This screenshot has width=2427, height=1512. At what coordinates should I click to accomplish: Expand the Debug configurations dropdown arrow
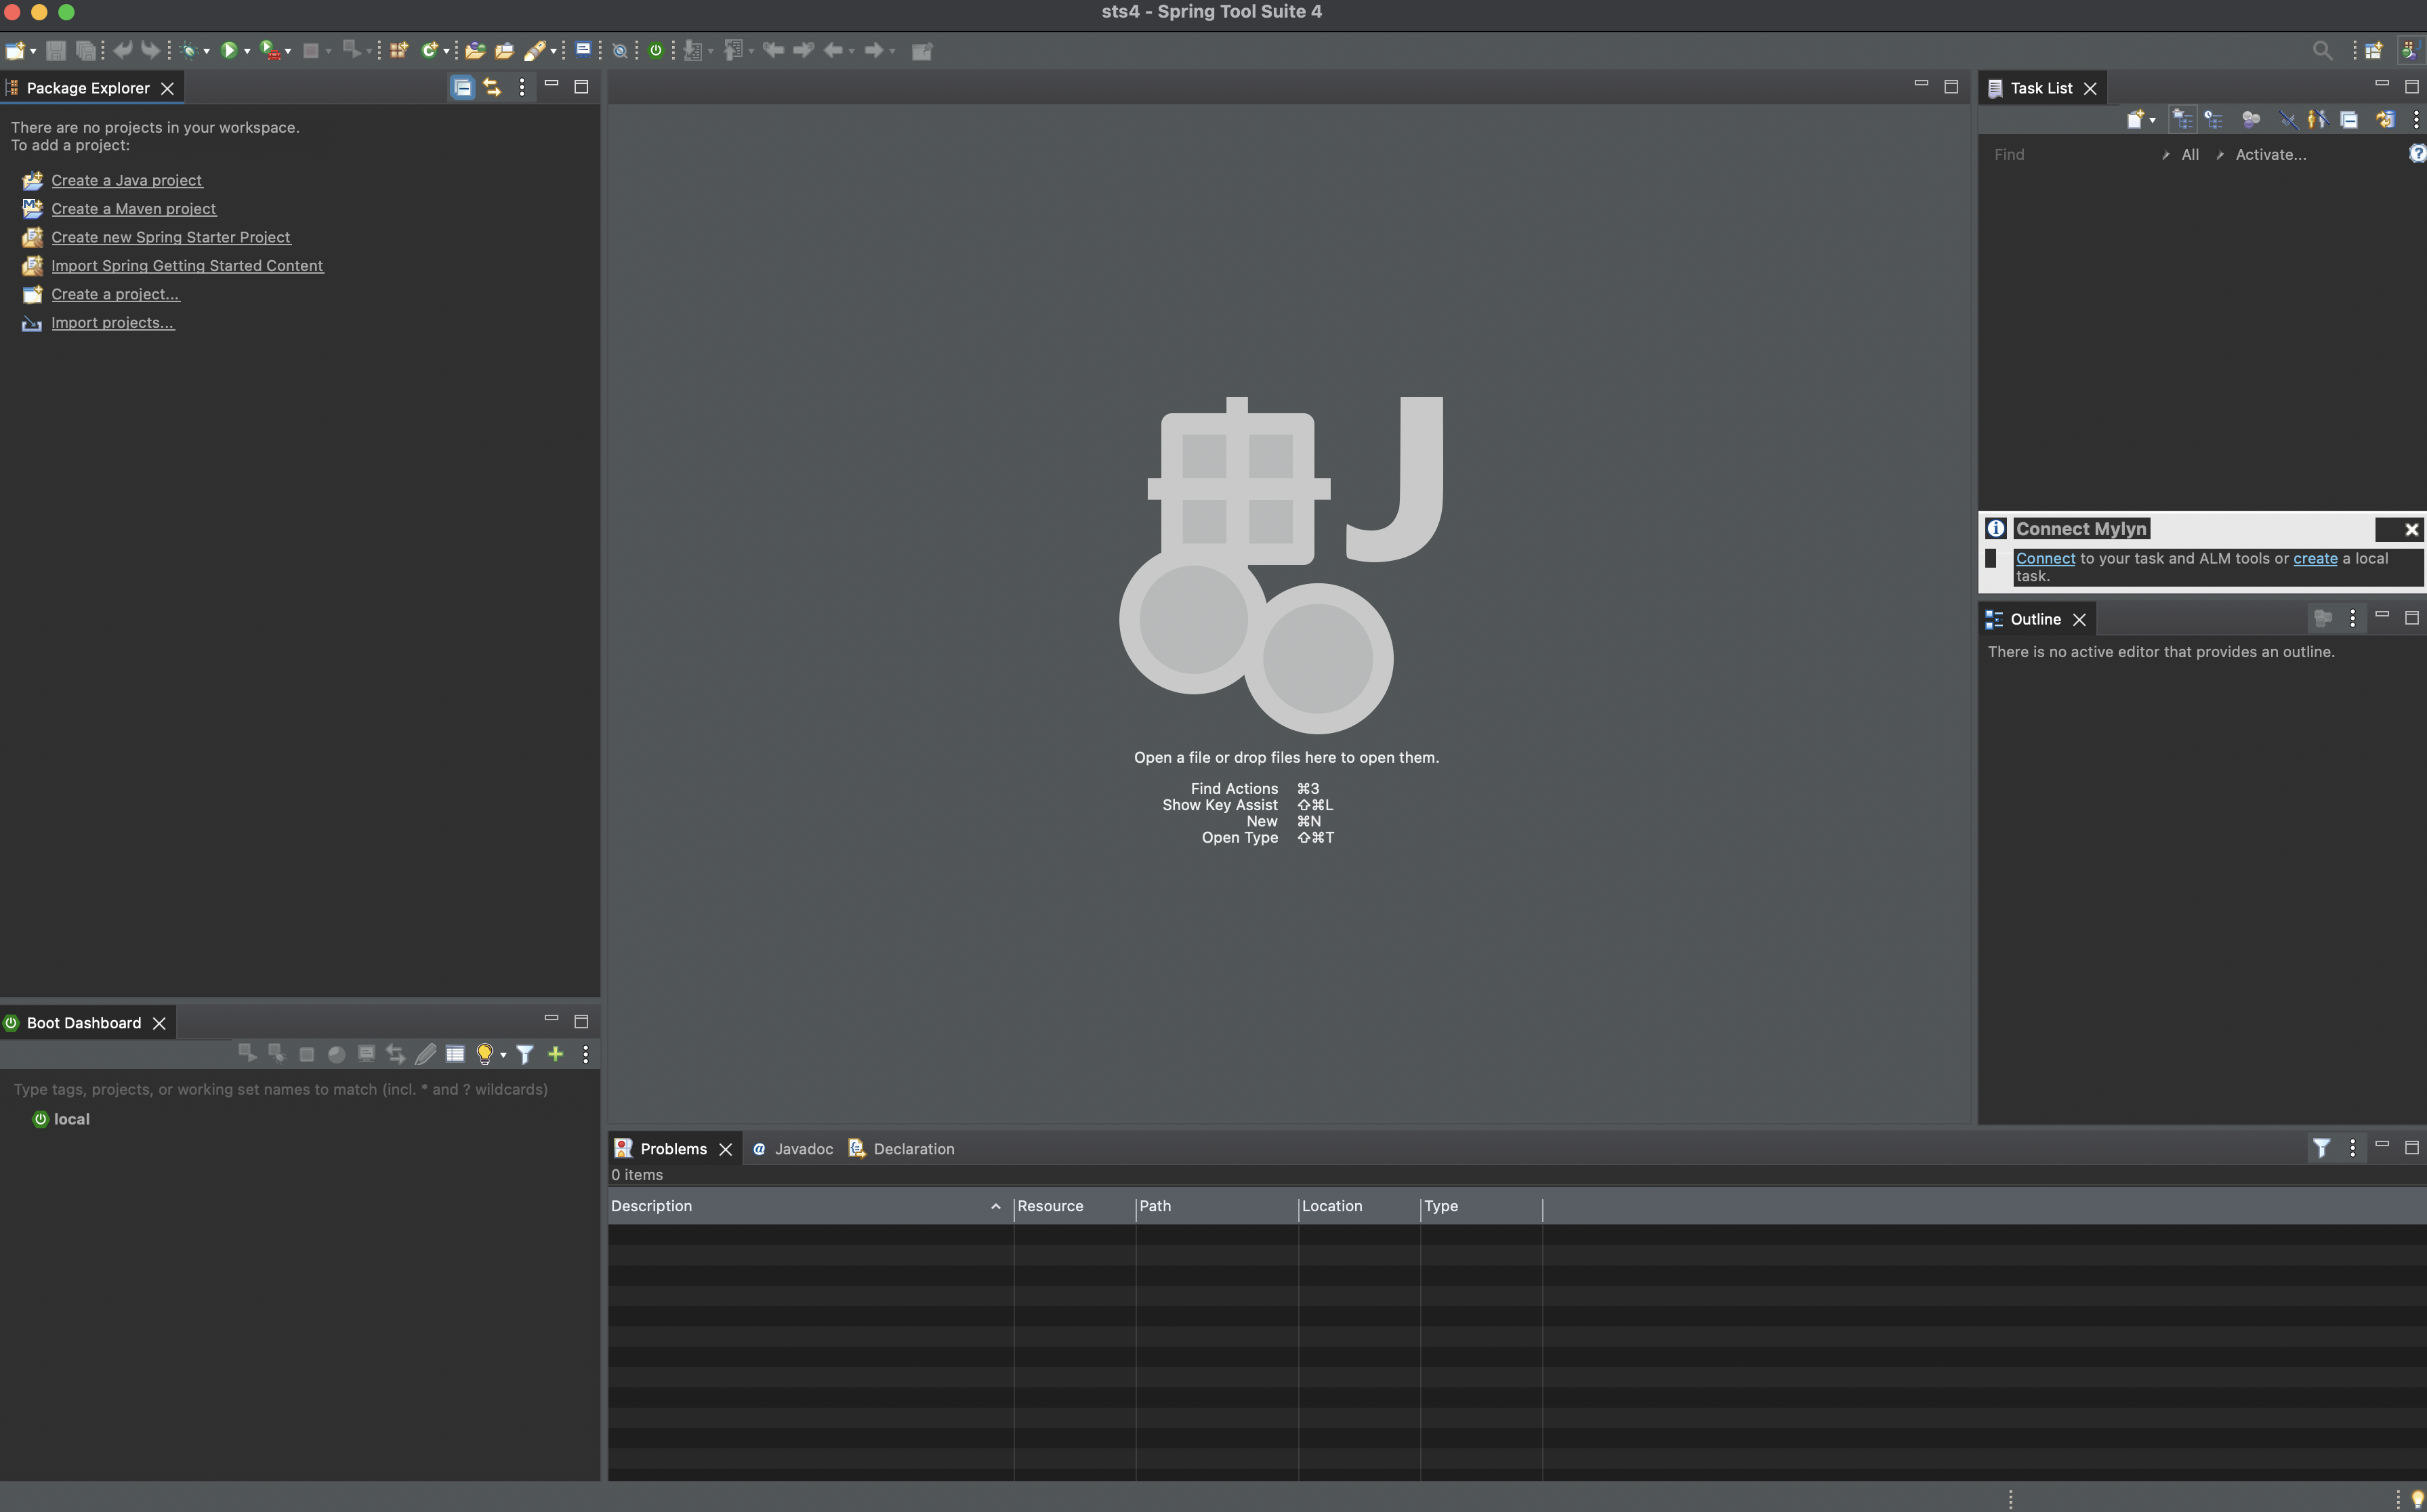pyautogui.click(x=207, y=51)
